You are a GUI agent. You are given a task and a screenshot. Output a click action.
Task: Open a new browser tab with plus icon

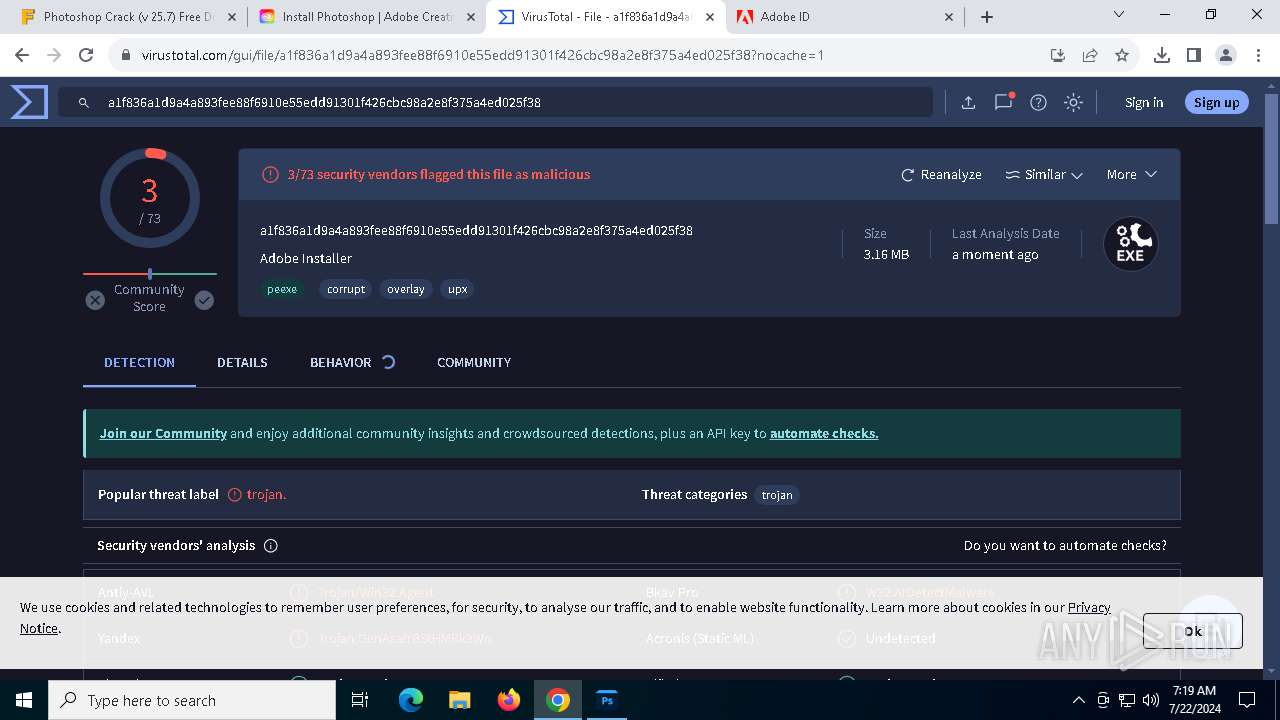coord(987,17)
